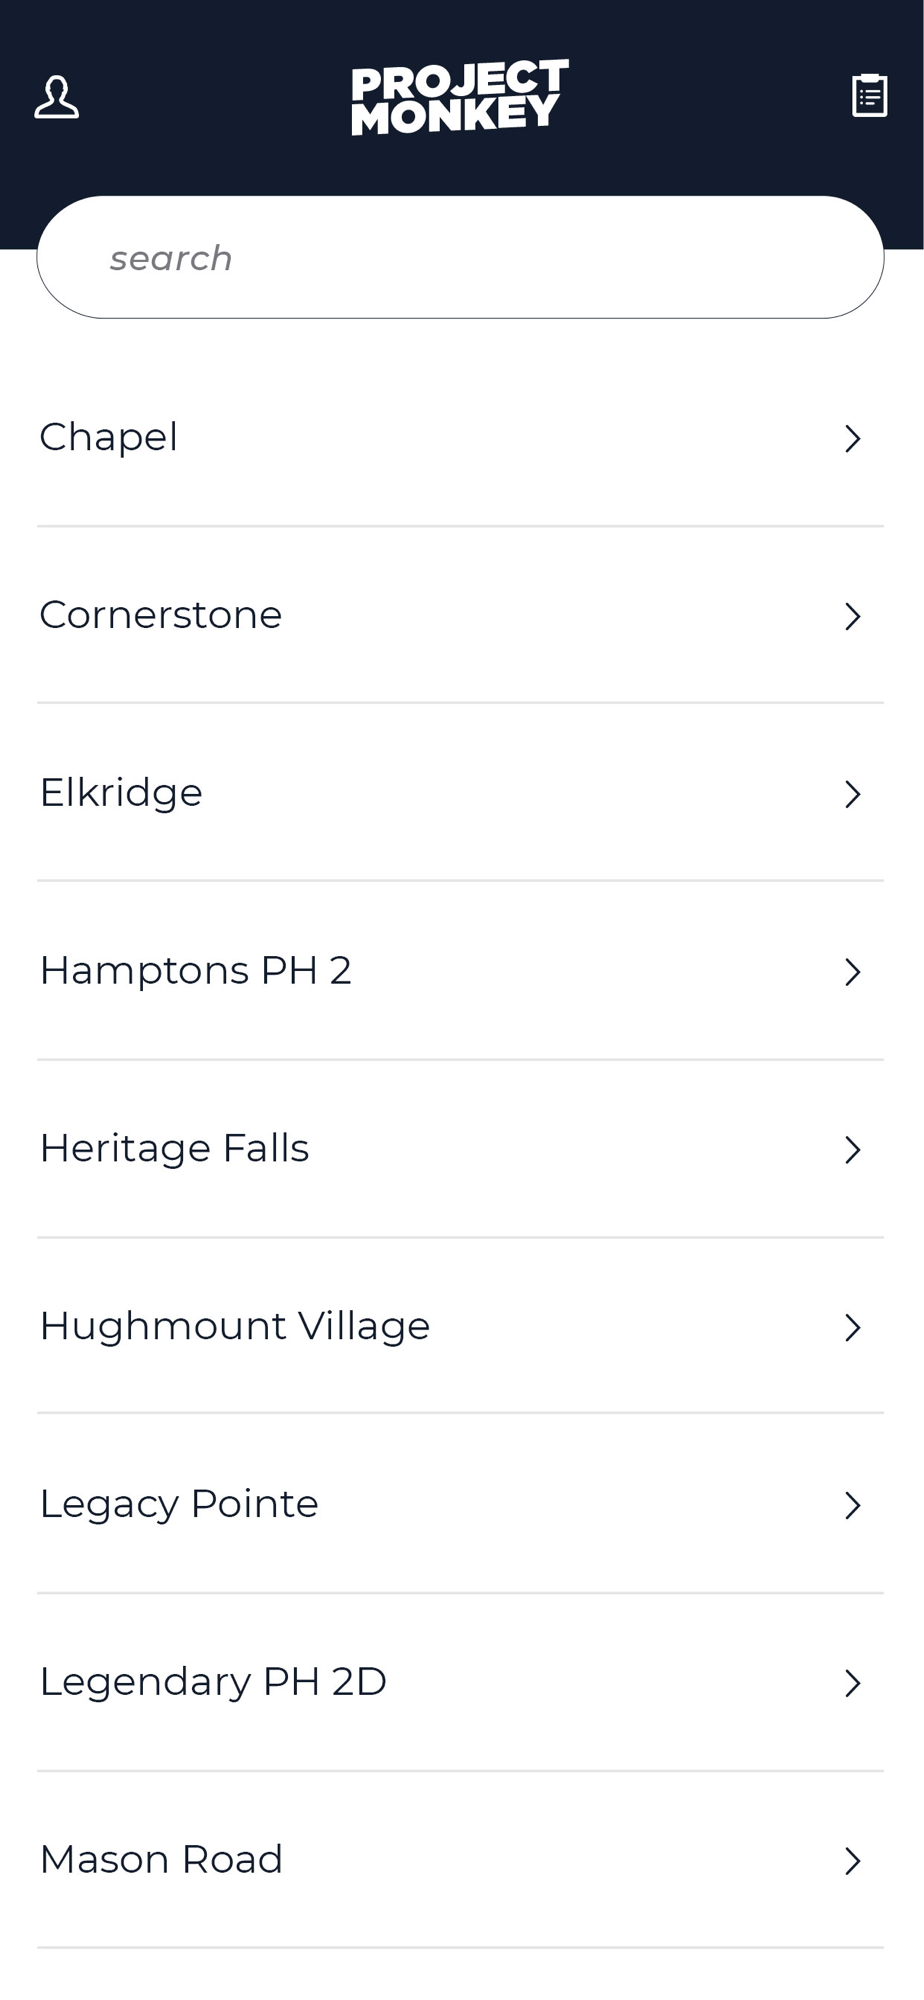
Task: Open the user profile icon
Action: pyautogui.click(x=57, y=97)
